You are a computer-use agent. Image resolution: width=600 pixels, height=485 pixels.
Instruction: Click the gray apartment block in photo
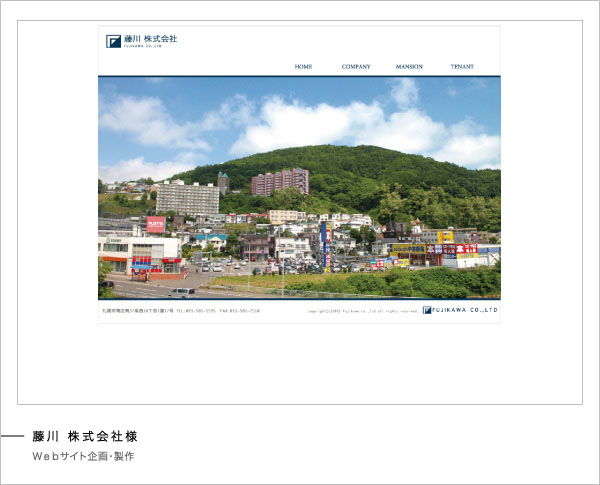tap(187, 198)
